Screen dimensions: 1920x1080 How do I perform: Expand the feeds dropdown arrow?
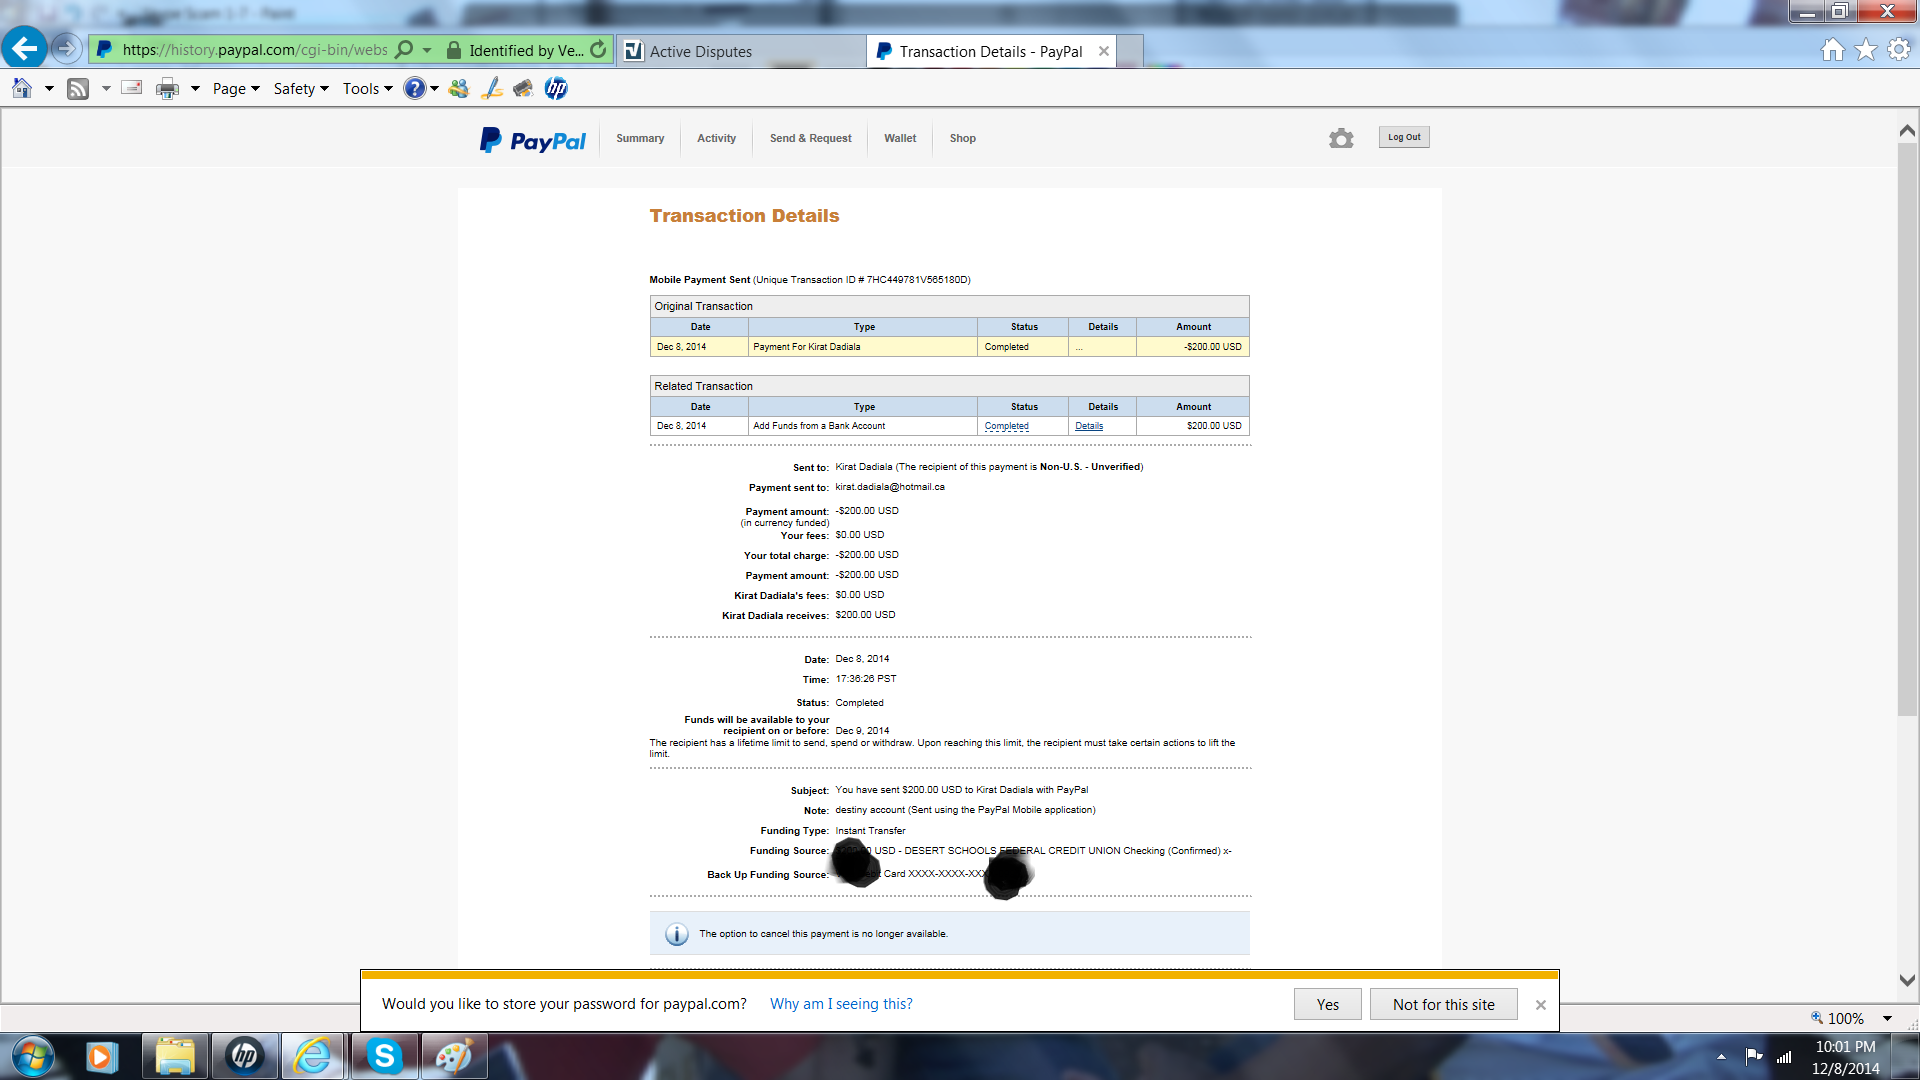click(x=106, y=89)
